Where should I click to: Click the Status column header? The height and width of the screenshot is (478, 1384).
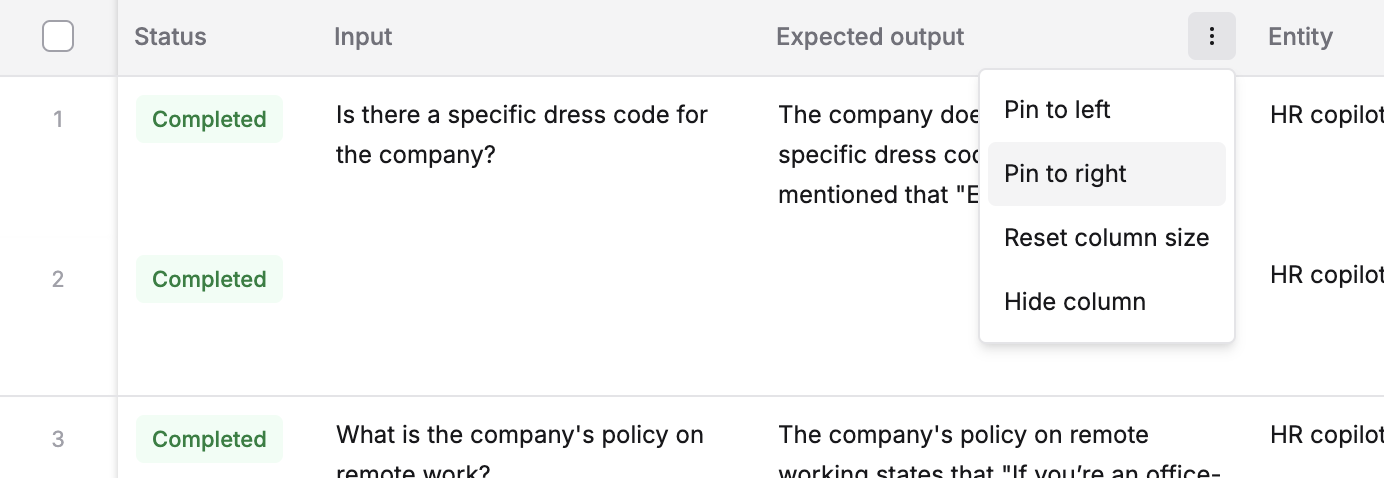[170, 37]
